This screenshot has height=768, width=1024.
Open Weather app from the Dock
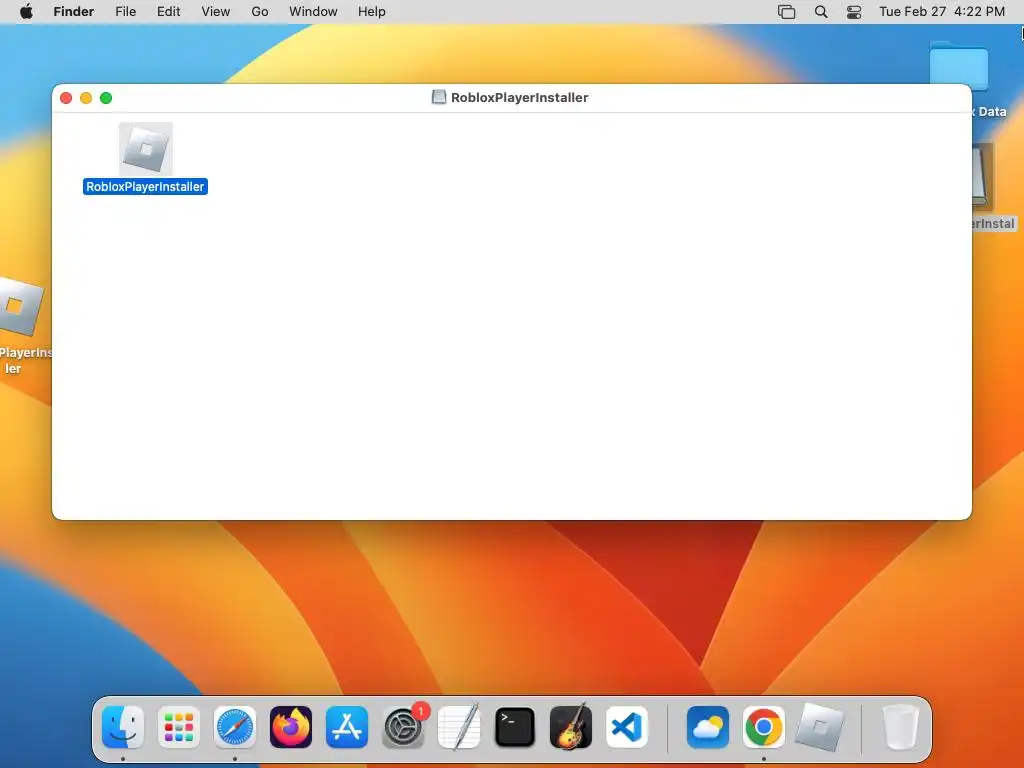pos(708,727)
